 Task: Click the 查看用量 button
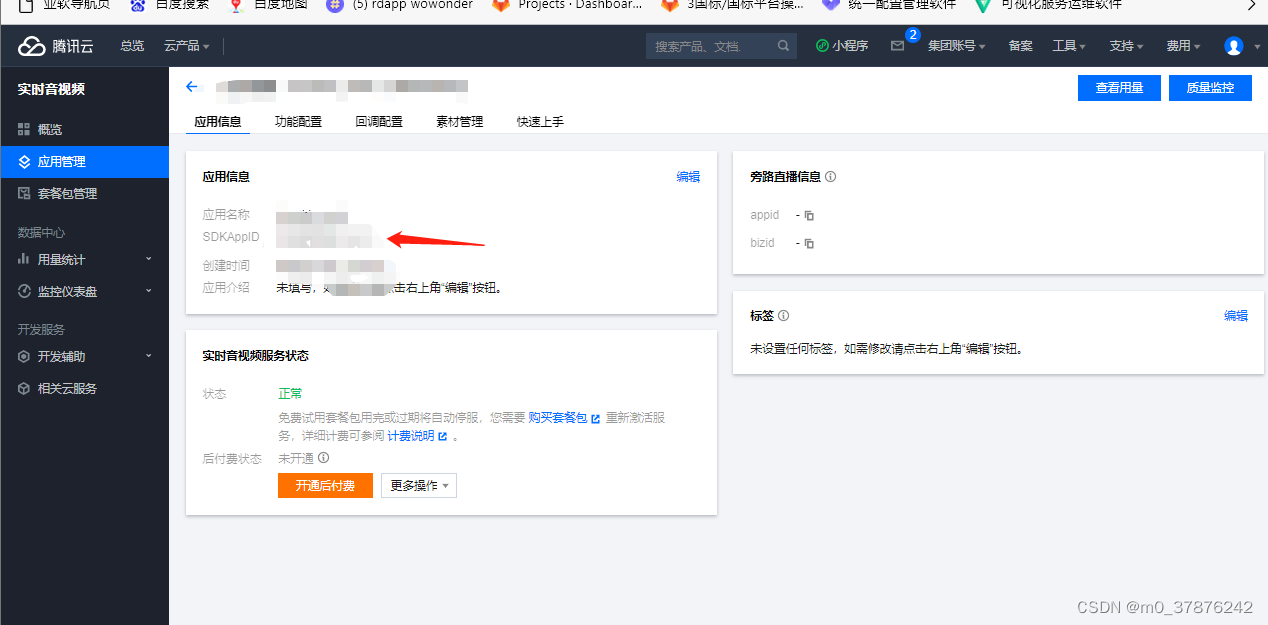point(1119,88)
